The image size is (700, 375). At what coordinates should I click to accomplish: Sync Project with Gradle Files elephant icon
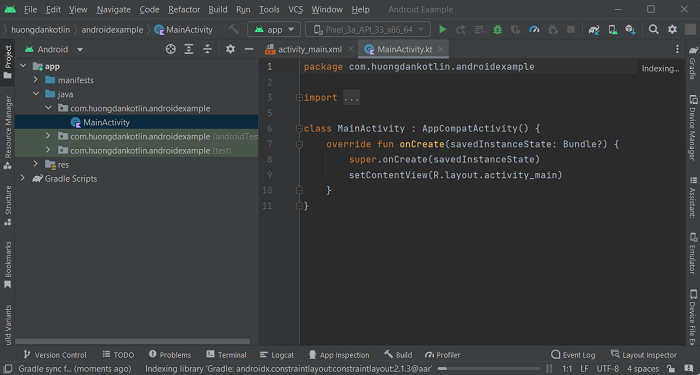click(x=594, y=29)
